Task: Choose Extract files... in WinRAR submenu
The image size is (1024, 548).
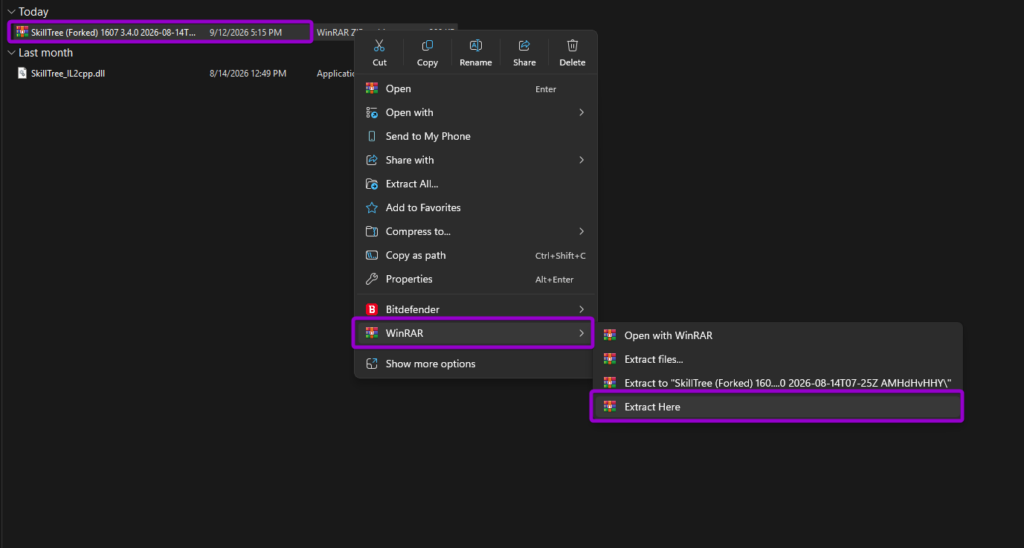Action: (x=777, y=359)
